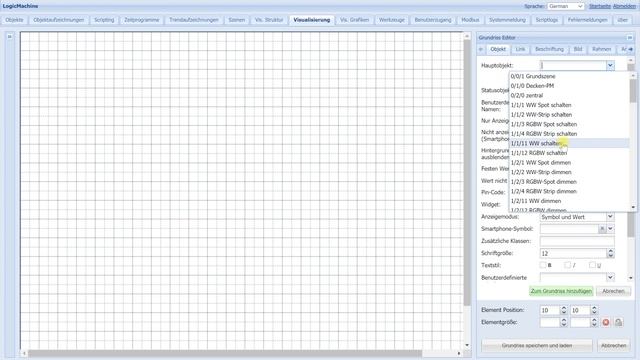The image size is (640, 360).
Task: Switch editor to the Beschriftung tab
Action: [549, 49]
